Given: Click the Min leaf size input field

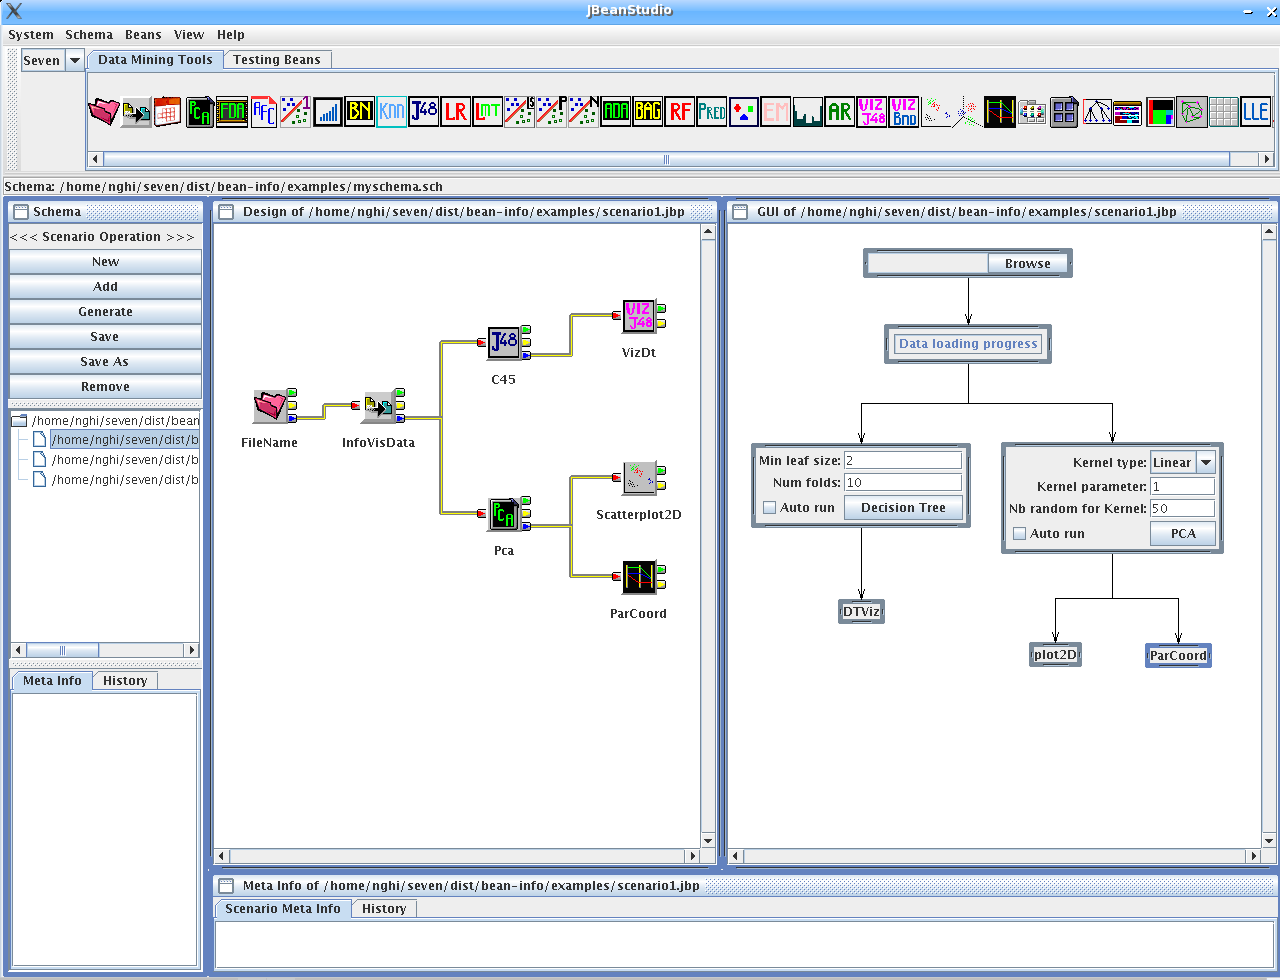Looking at the screenshot, I should 903,461.
